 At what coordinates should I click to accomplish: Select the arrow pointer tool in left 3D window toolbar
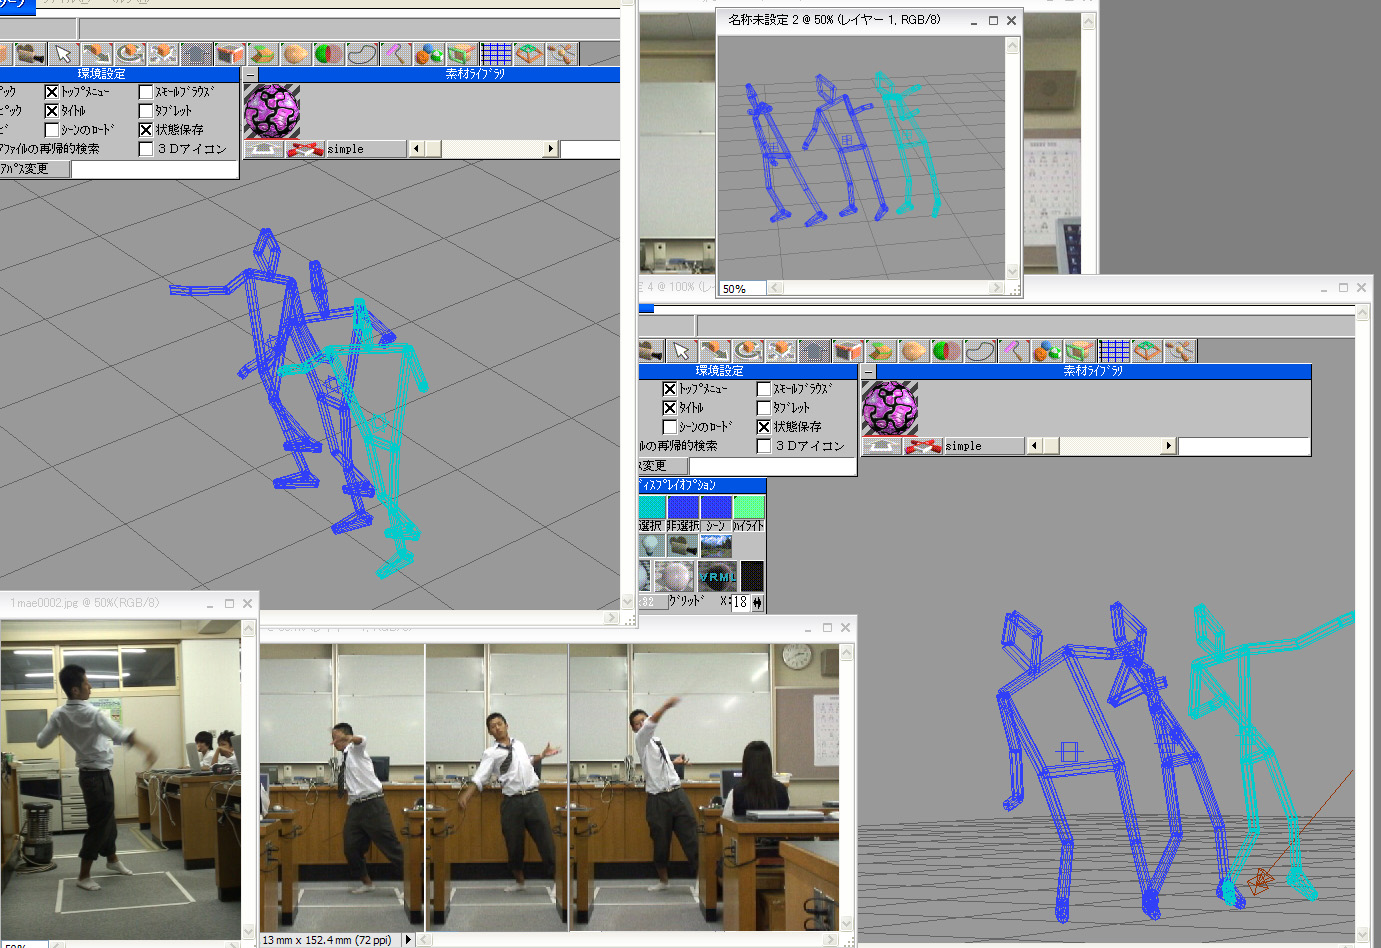click(x=63, y=54)
